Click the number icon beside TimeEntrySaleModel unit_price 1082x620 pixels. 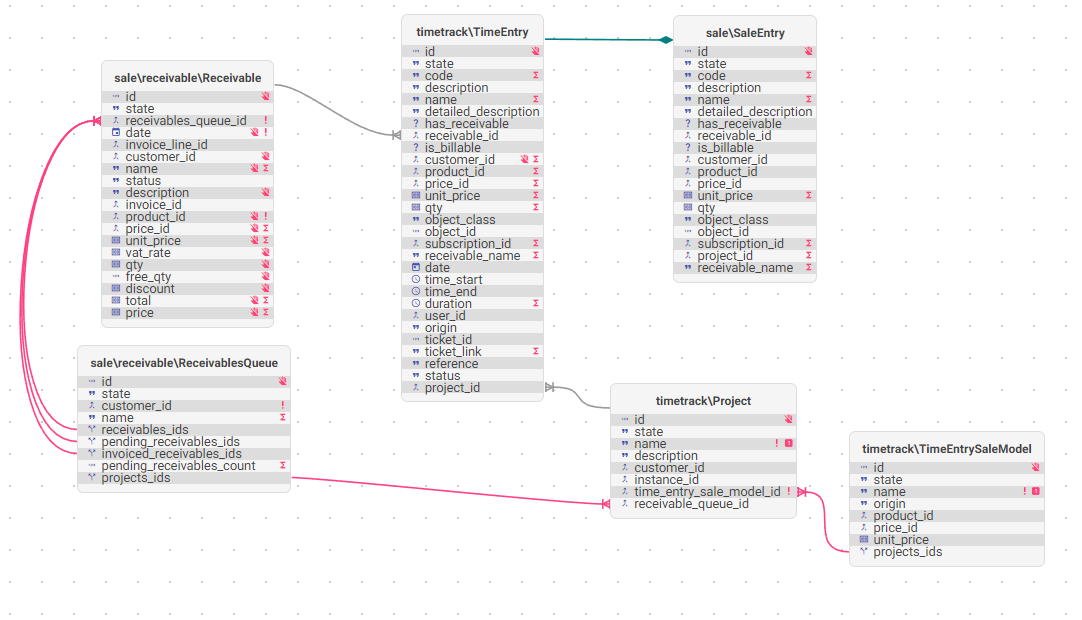pos(864,539)
